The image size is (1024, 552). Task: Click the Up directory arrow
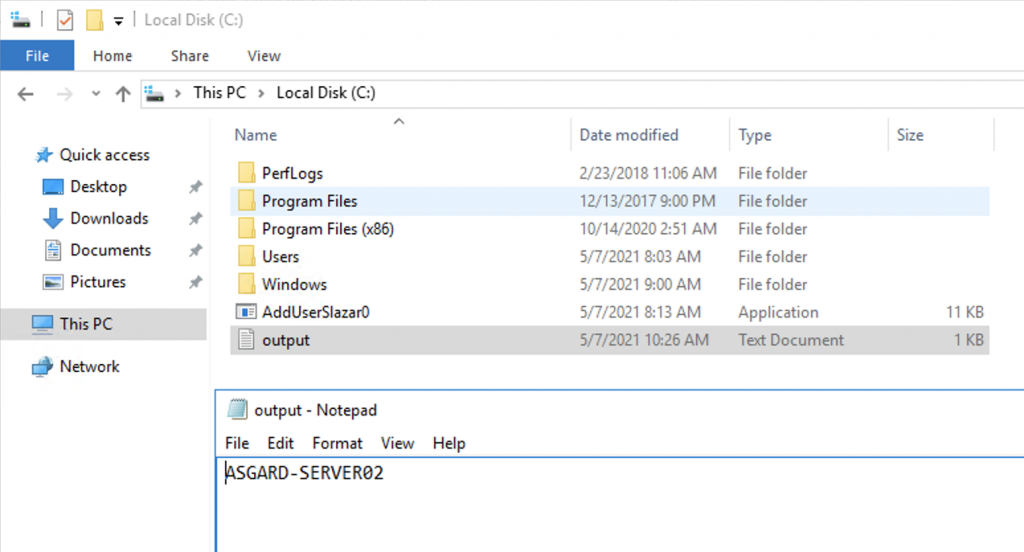tap(123, 93)
